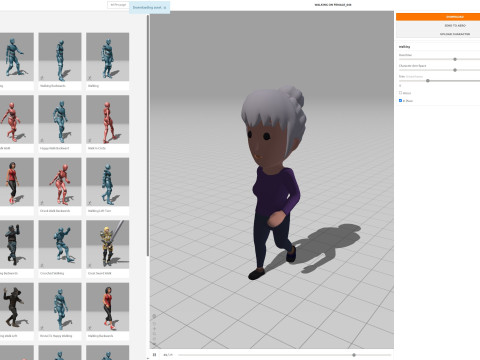
Task: Select the blue Walking Backwards animation thumbnail
Action: [60, 57]
